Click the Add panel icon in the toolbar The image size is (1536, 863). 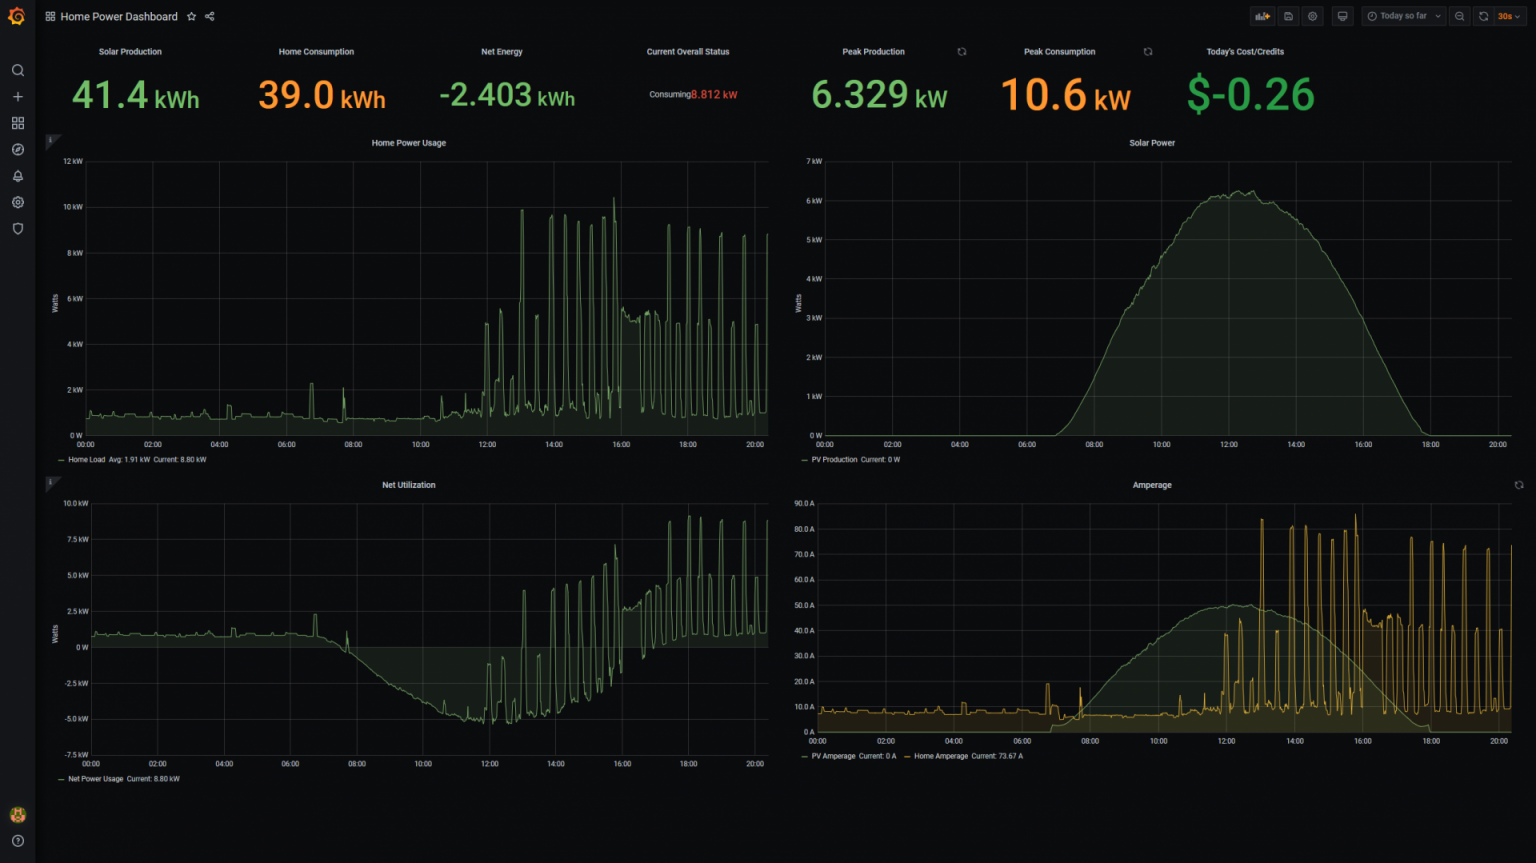1262,16
